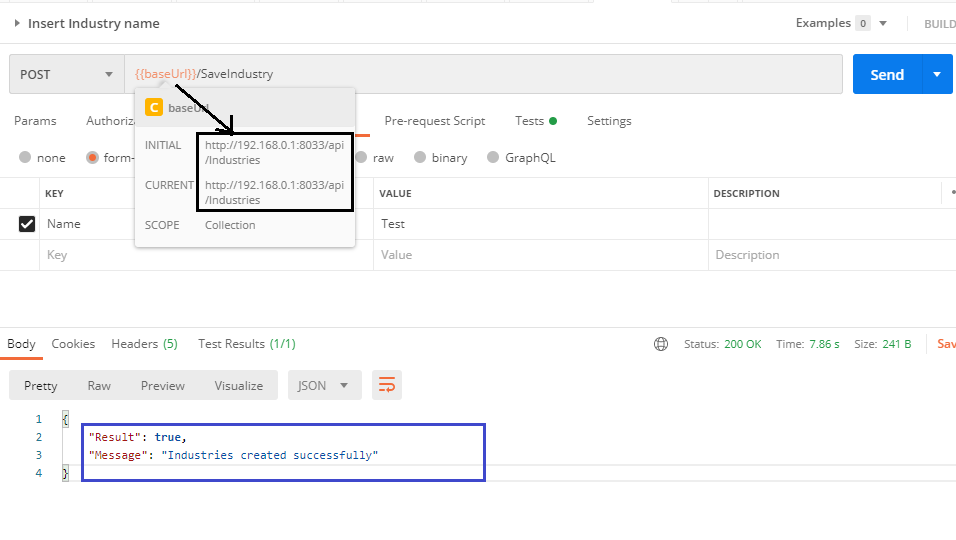Screen dimensions: 956x540
Task: Open the JSON format dropdown
Action: [x=324, y=385]
